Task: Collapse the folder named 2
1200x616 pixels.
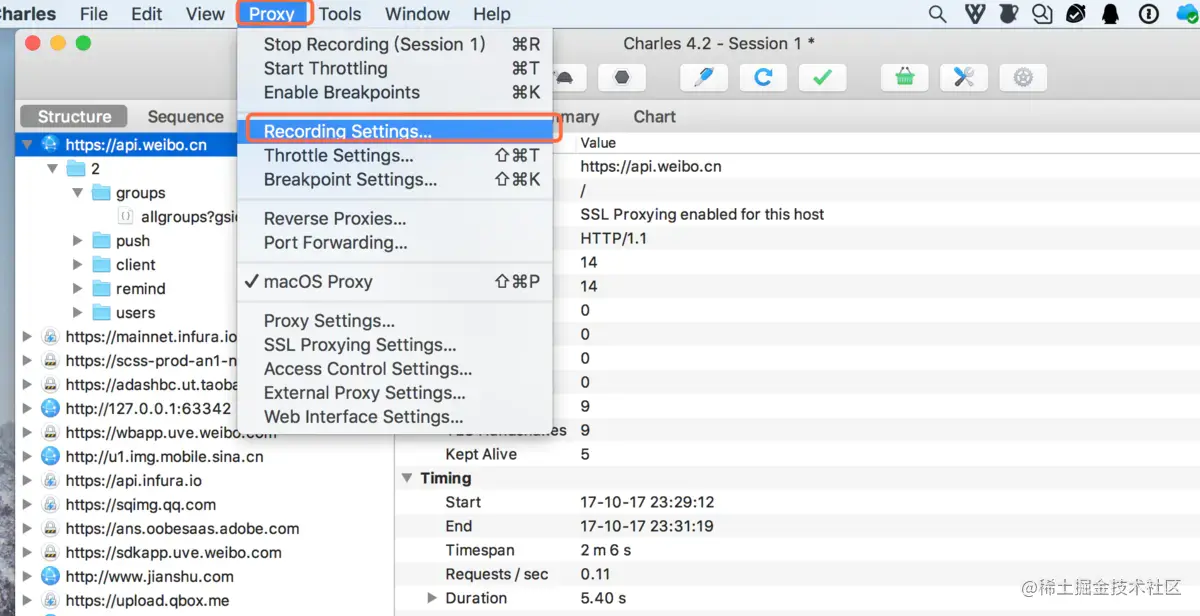Action: 52,169
